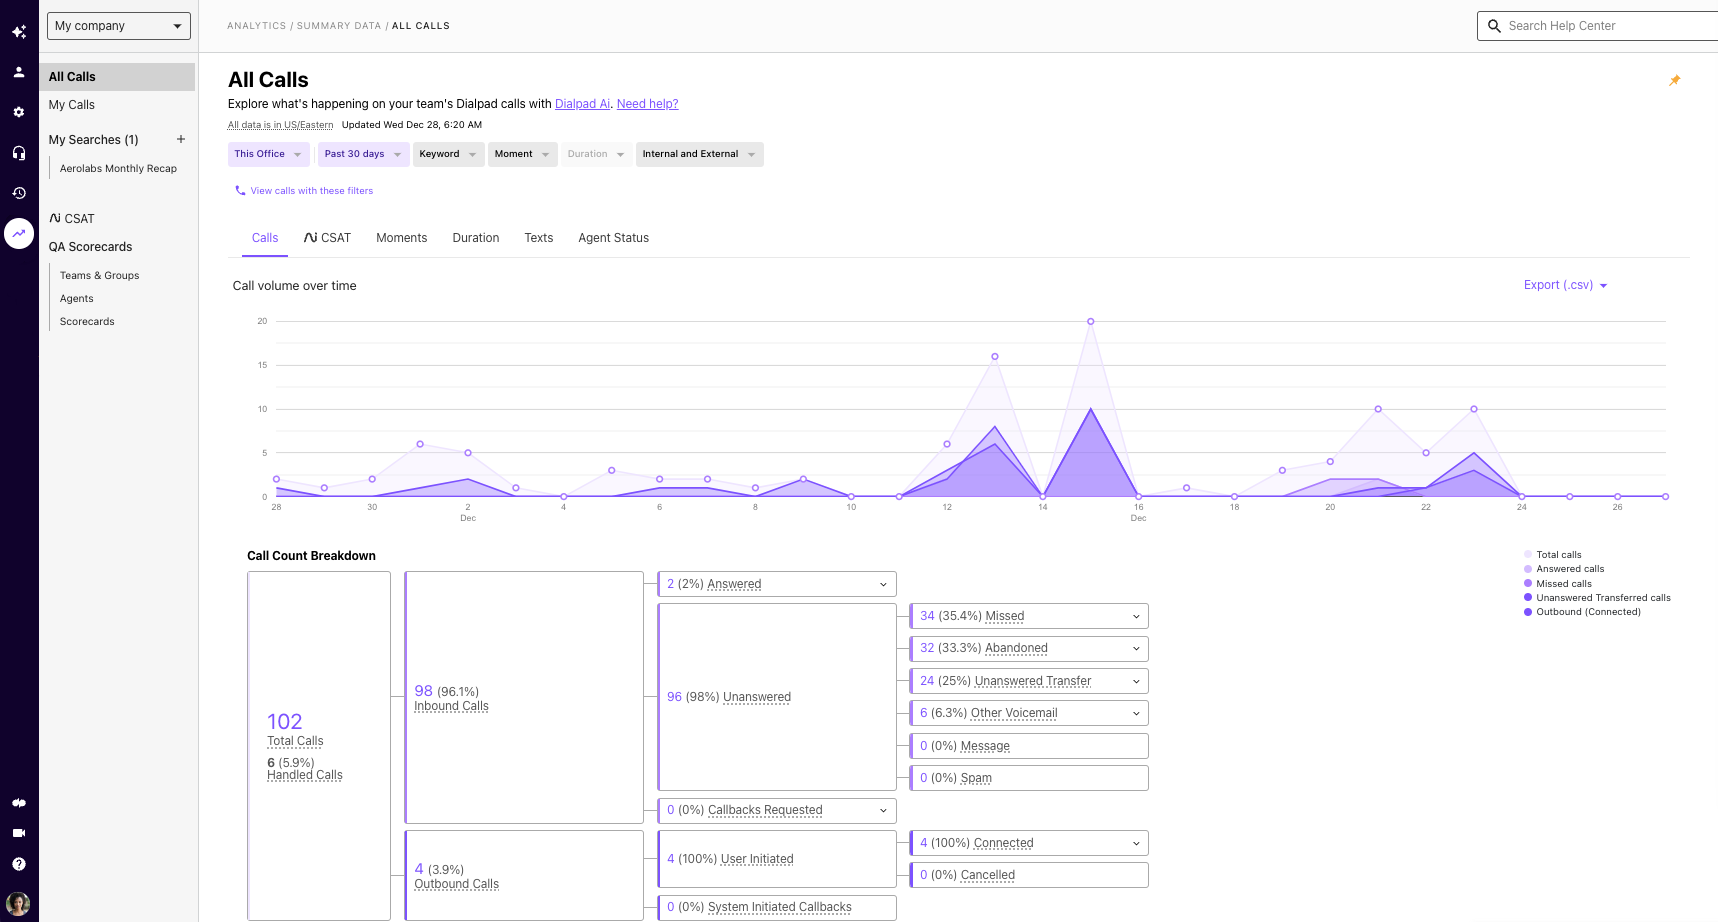The height and width of the screenshot is (922, 1718).
Task: Select All Calls in the sidebar
Action: point(117,77)
